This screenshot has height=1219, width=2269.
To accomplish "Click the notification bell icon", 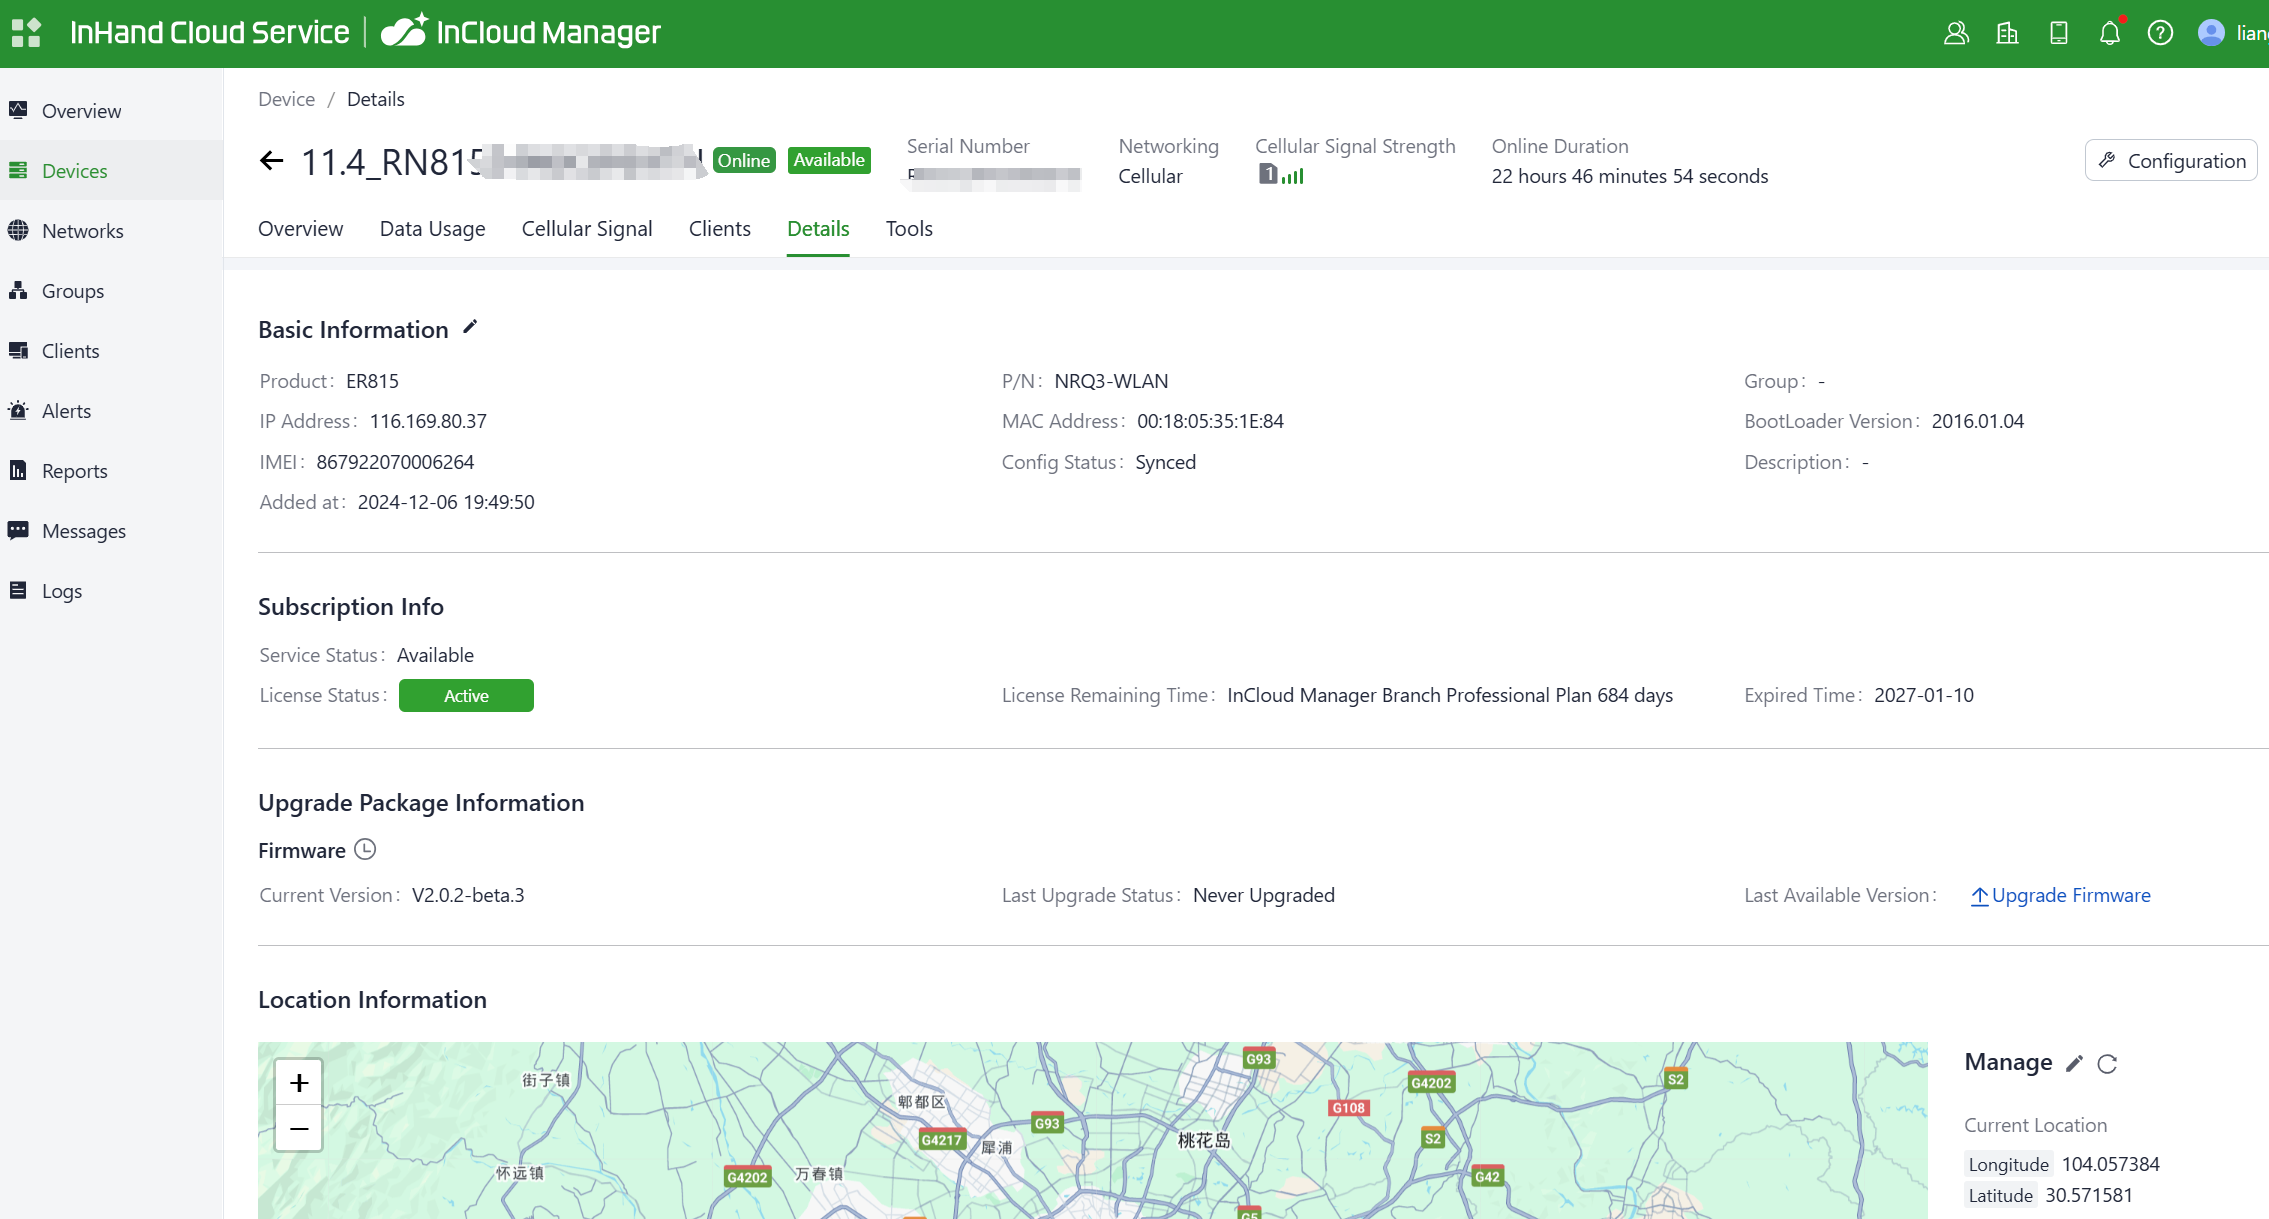I will click(x=2109, y=33).
